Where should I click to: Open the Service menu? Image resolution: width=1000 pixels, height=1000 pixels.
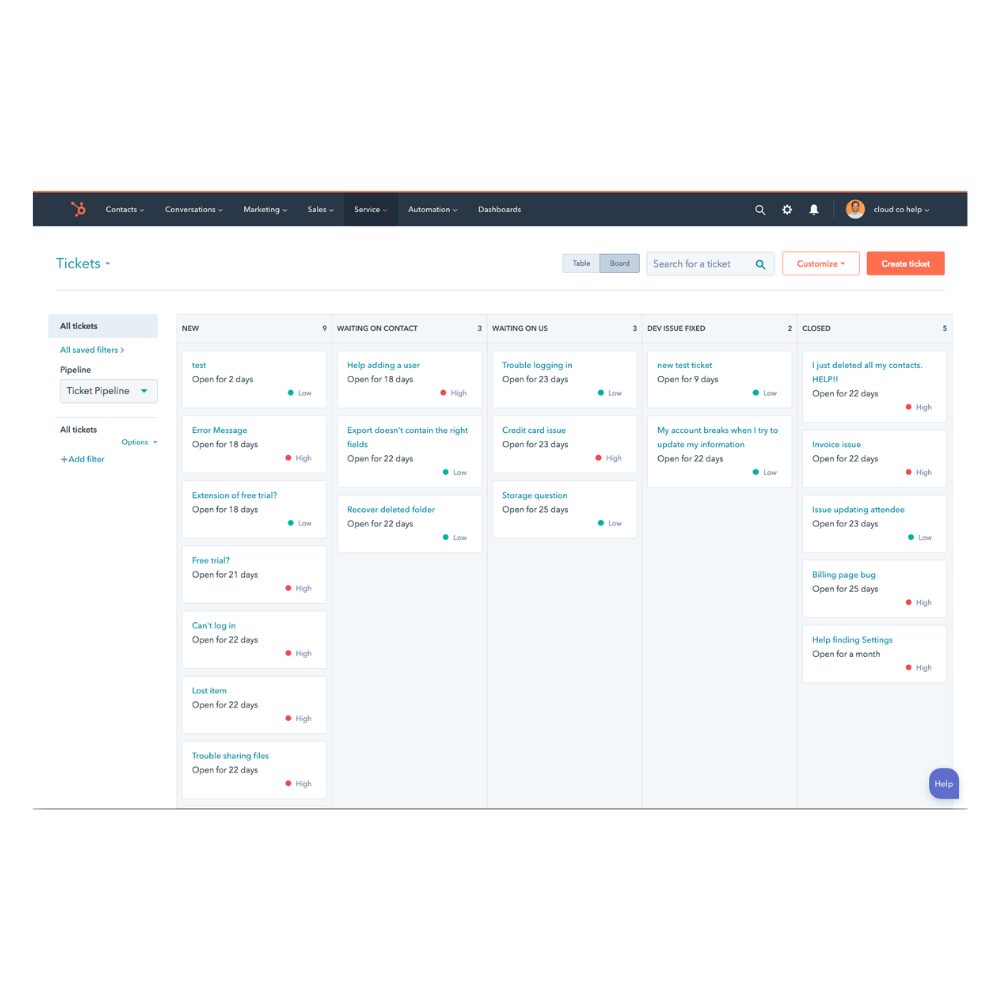click(x=371, y=209)
